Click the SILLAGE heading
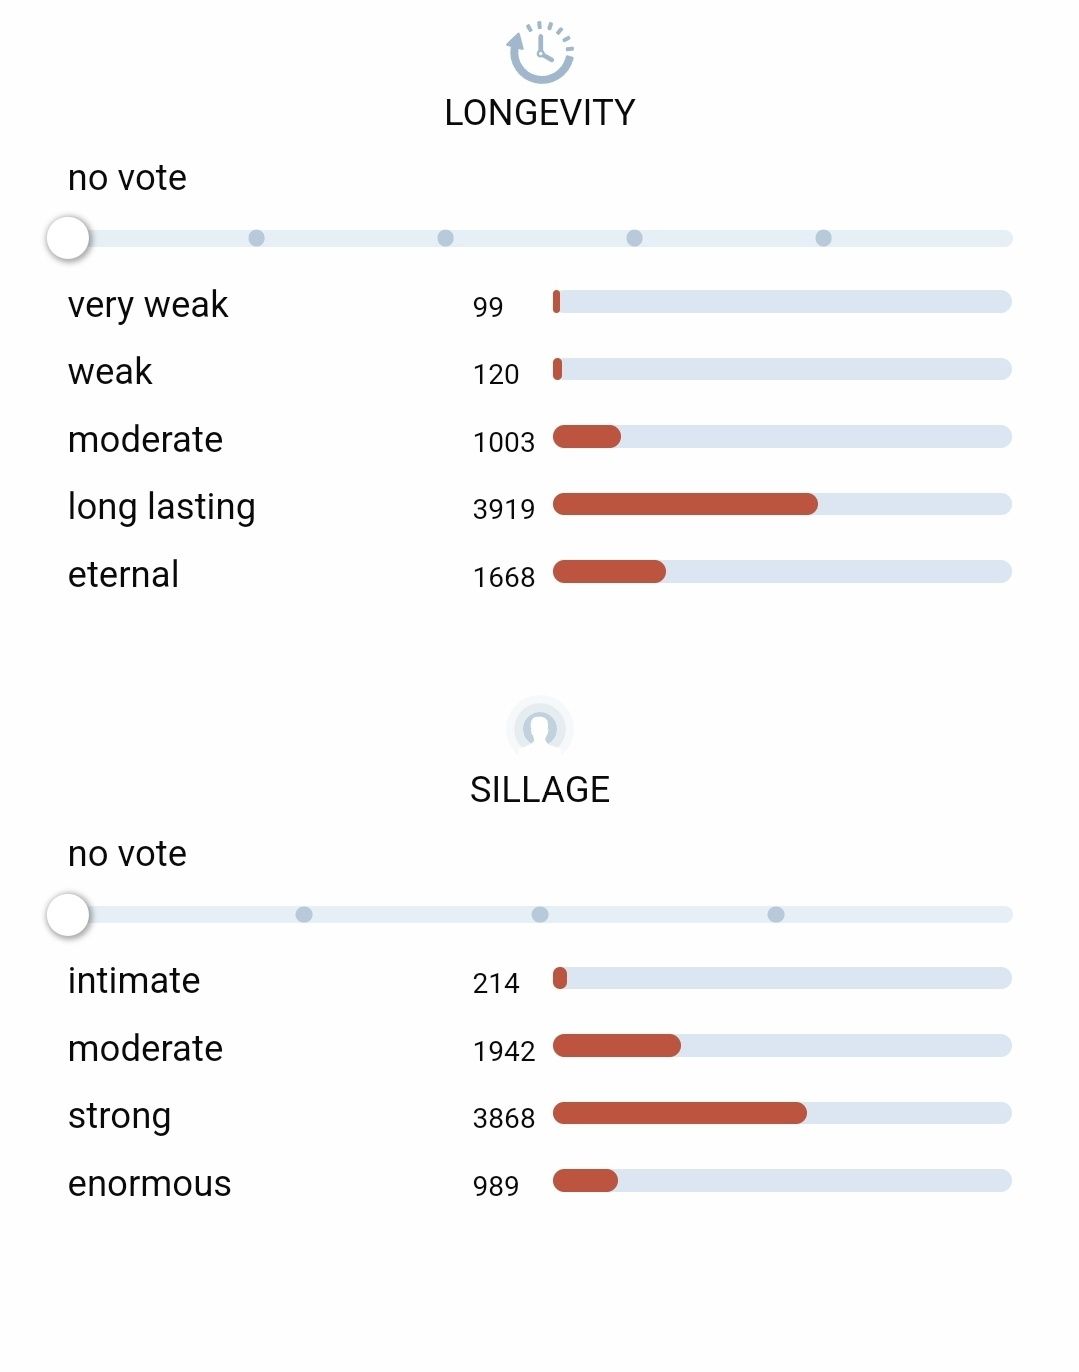1079x1372 pixels. point(540,790)
